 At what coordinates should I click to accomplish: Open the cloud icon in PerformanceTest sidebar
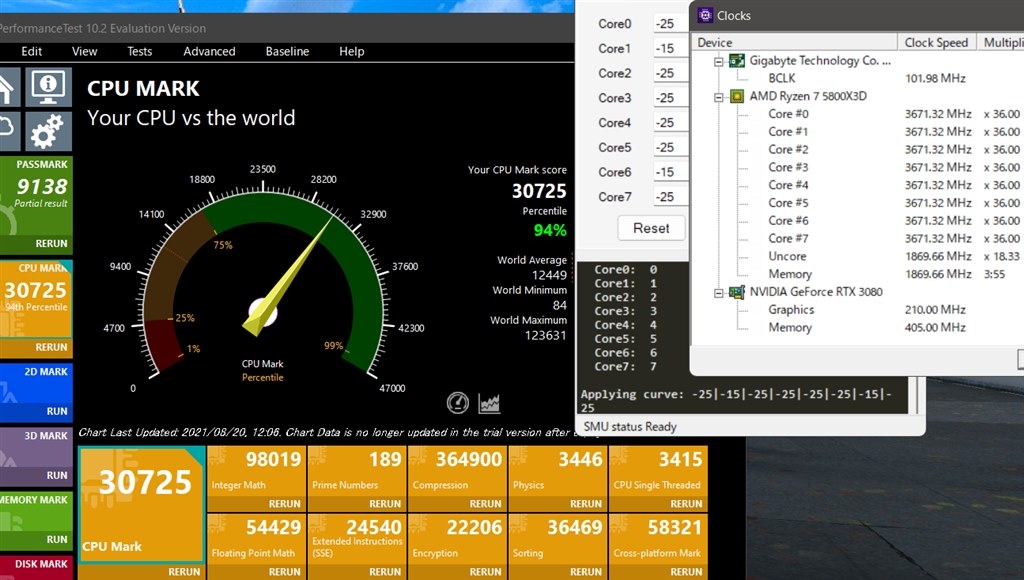(x=9, y=131)
